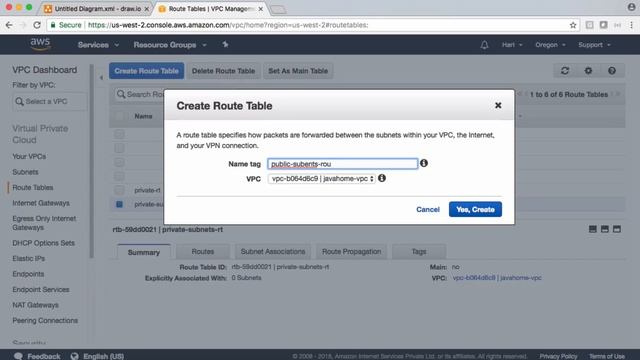Toggle the select-all header checkbox

pyautogui.click(x=119, y=116)
